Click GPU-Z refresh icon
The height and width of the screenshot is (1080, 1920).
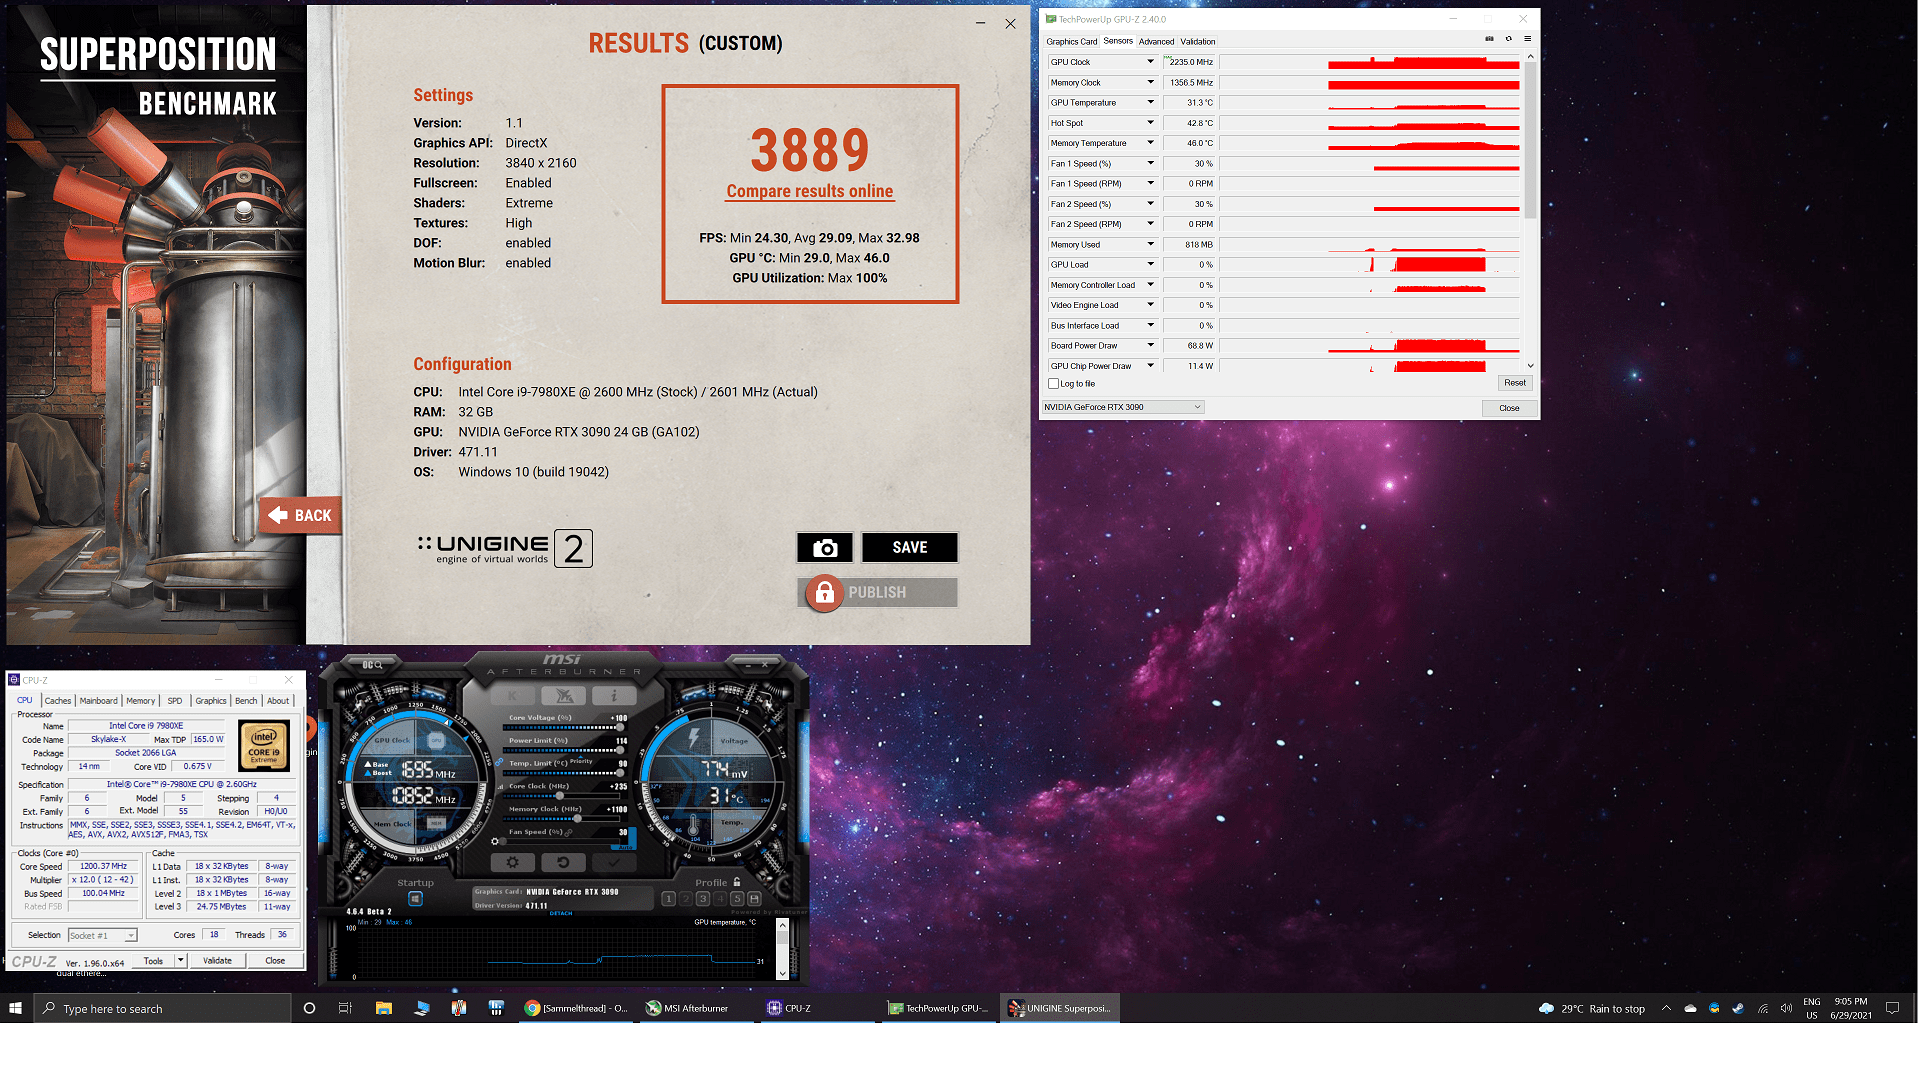pyautogui.click(x=1508, y=39)
